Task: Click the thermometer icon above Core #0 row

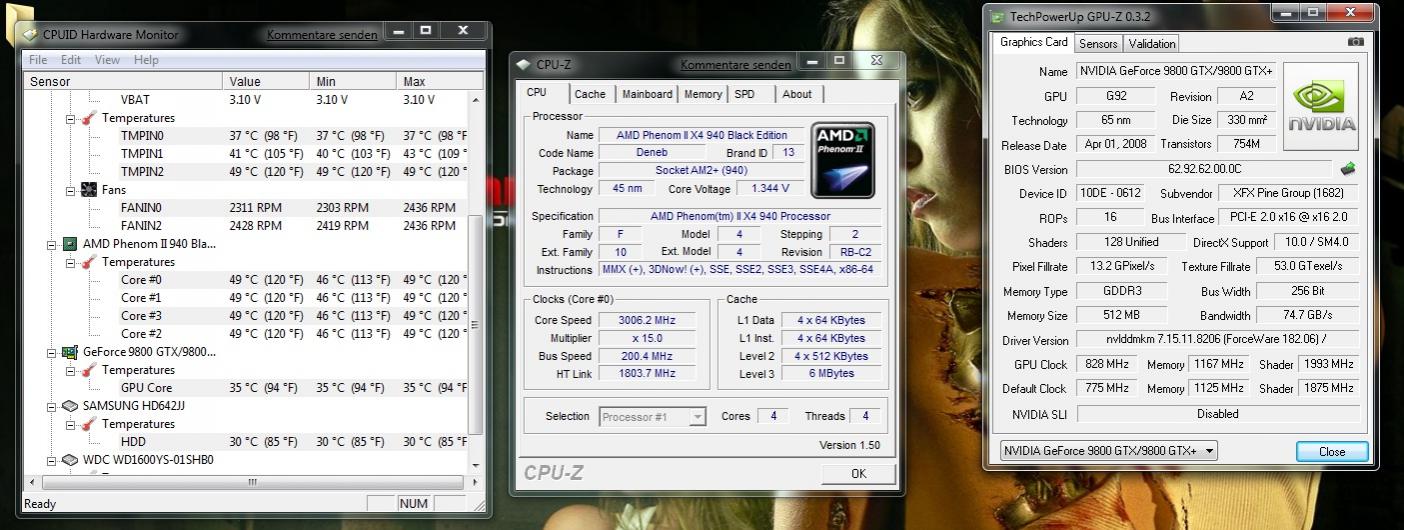Action: [89, 262]
